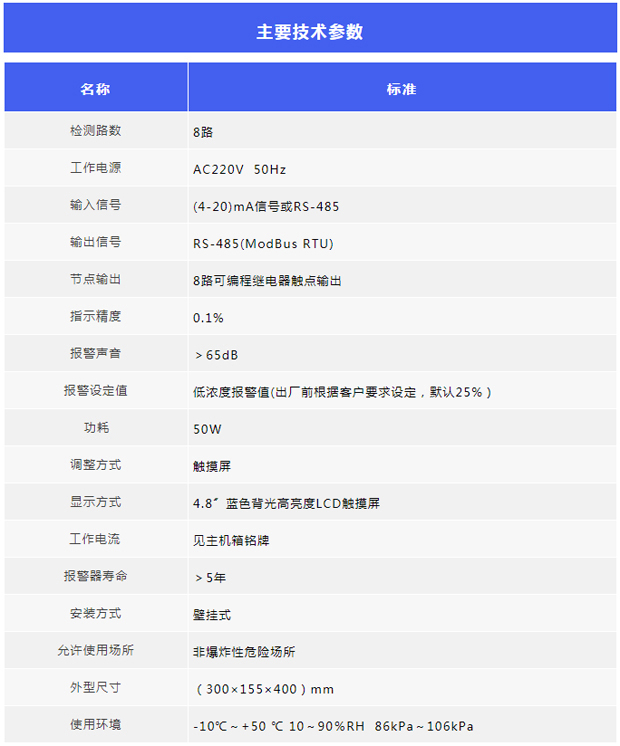
Task: Click the 检测路数 row label
Action: (95, 131)
